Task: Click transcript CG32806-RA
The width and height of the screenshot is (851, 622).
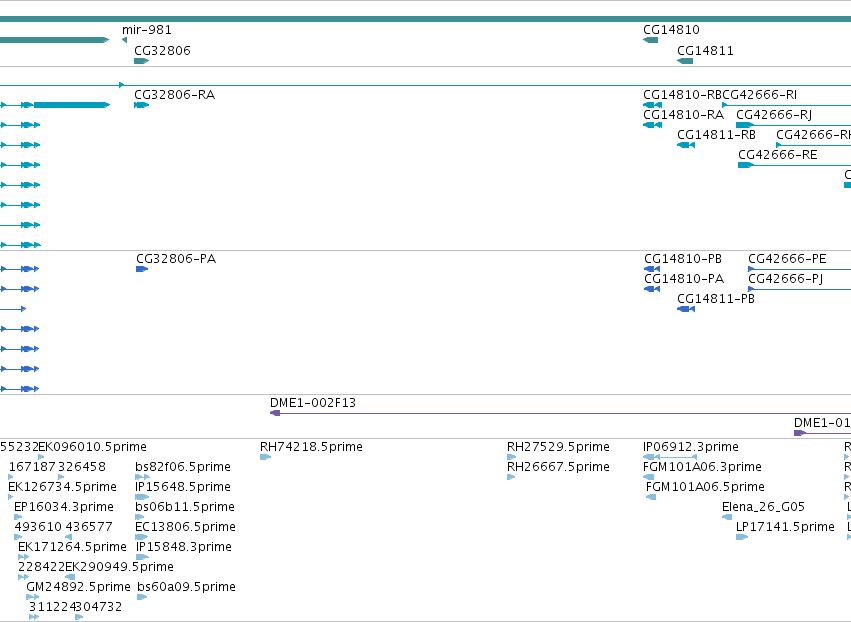Action: [175, 94]
